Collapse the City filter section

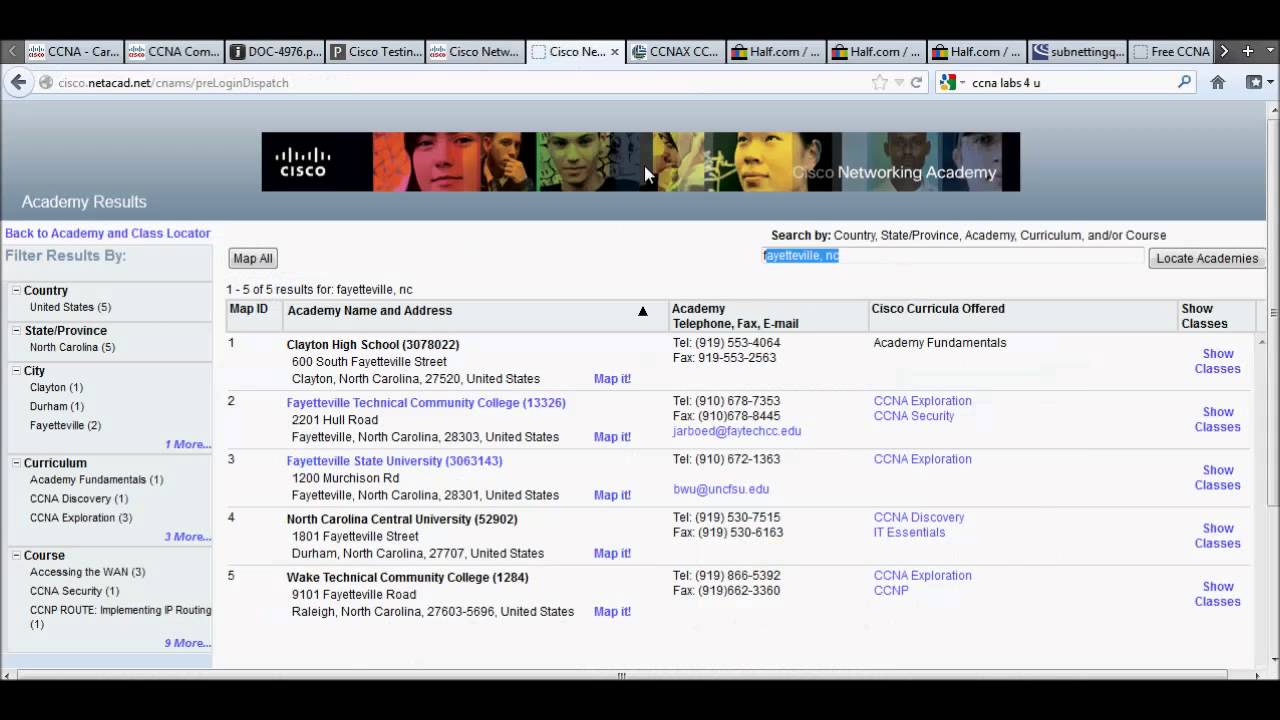click(16, 370)
